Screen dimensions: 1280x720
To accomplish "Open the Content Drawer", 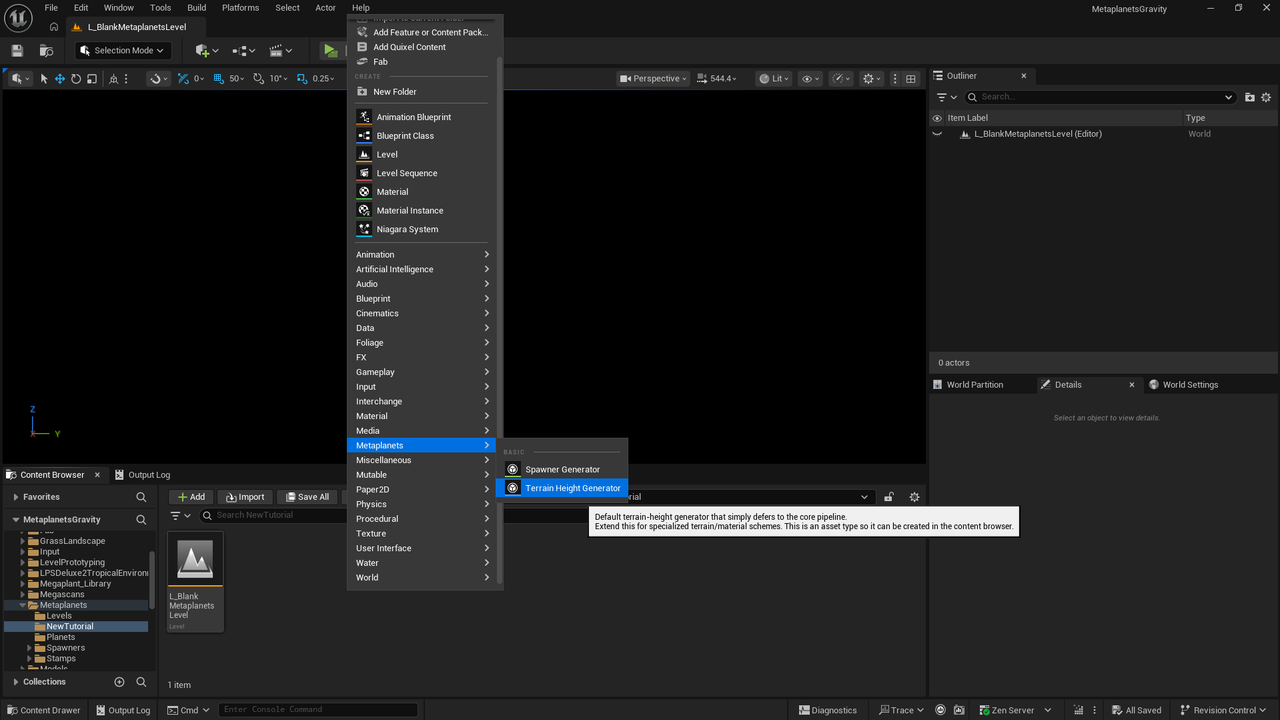I will point(44,710).
